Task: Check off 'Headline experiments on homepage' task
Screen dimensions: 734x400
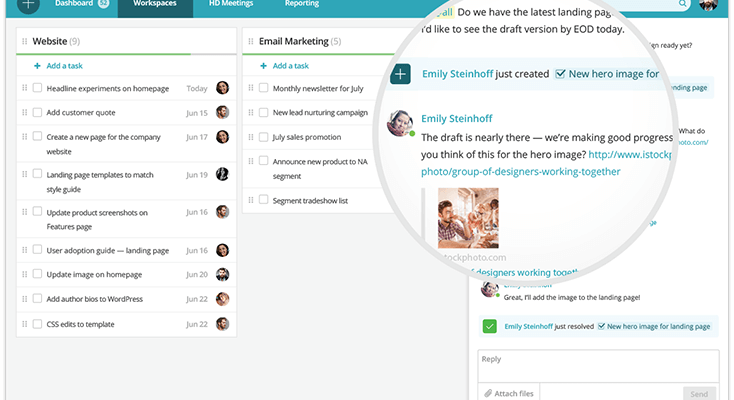Action: pos(37,88)
